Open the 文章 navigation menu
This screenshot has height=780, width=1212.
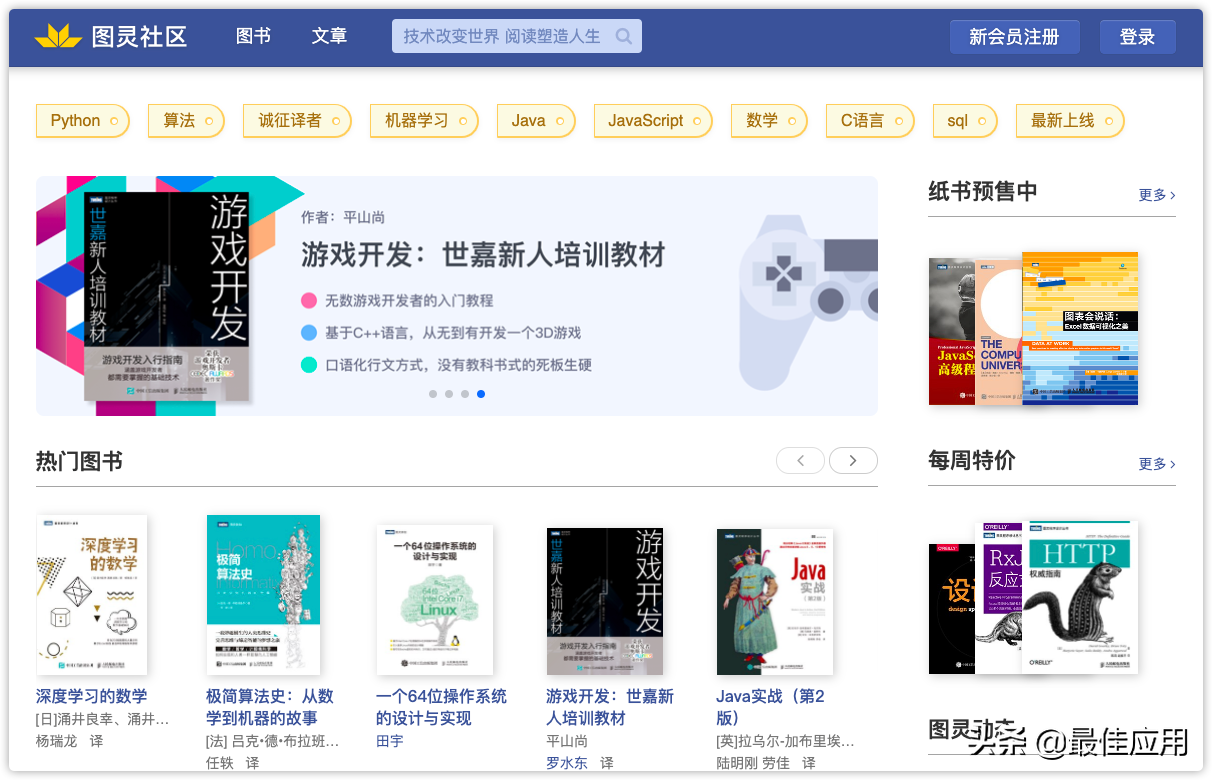pos(329,36)
